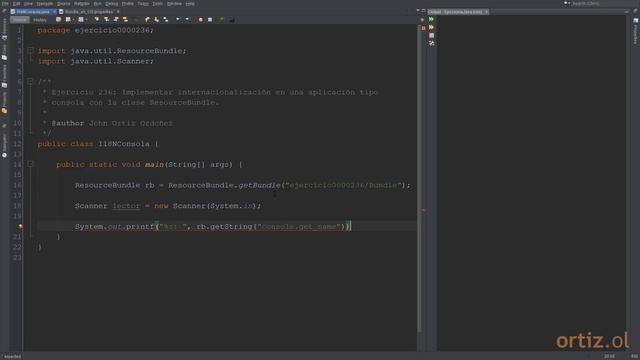
Task: Click the Stop icon in Output window
Action: pyautogui.click(x=431, y=36)
